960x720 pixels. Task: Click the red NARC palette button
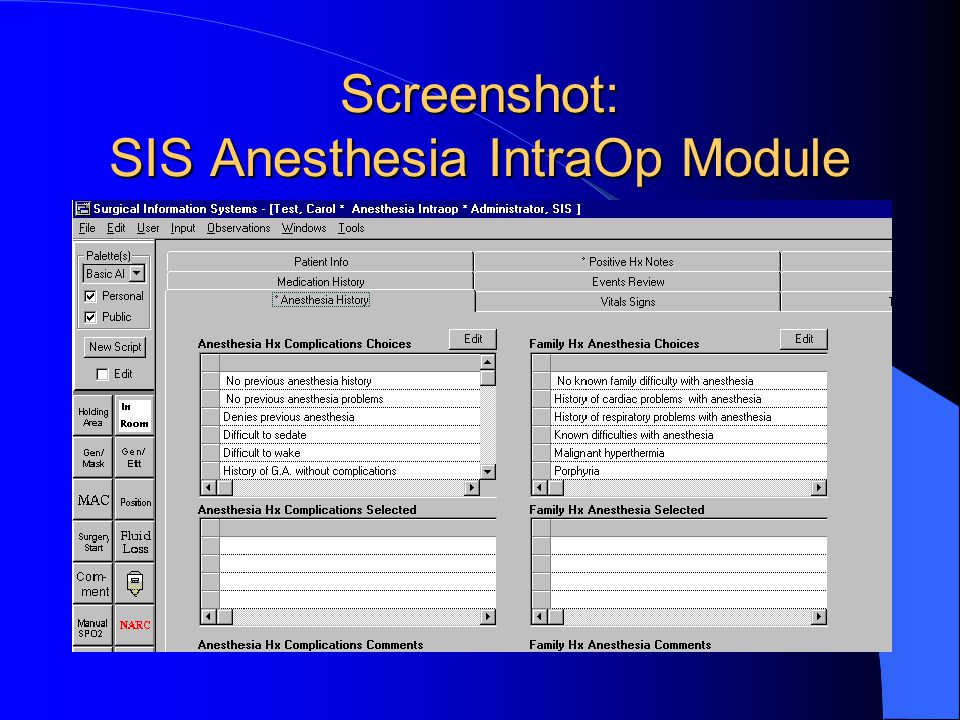[x=135, y=625]
